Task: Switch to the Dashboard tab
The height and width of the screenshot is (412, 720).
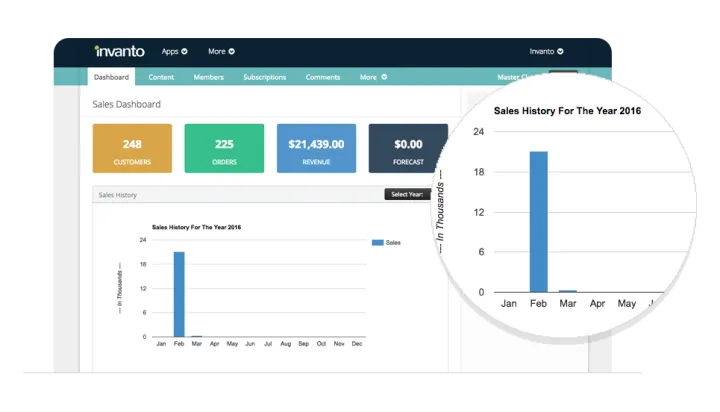Action: pos(110,77)
